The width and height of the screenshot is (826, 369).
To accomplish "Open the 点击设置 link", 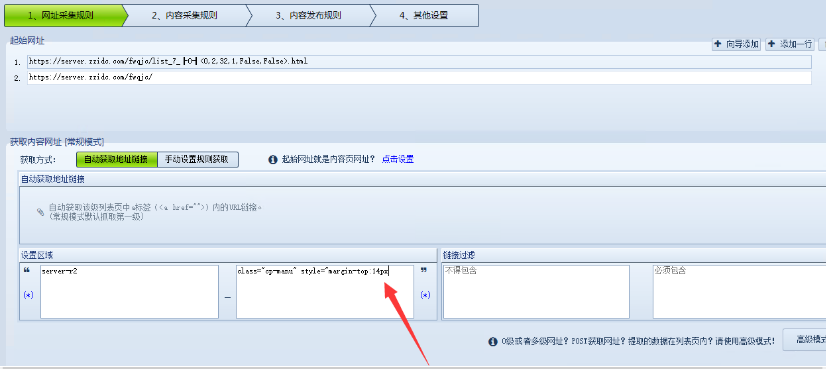I will pyautogui.click(x=398, y=159).
